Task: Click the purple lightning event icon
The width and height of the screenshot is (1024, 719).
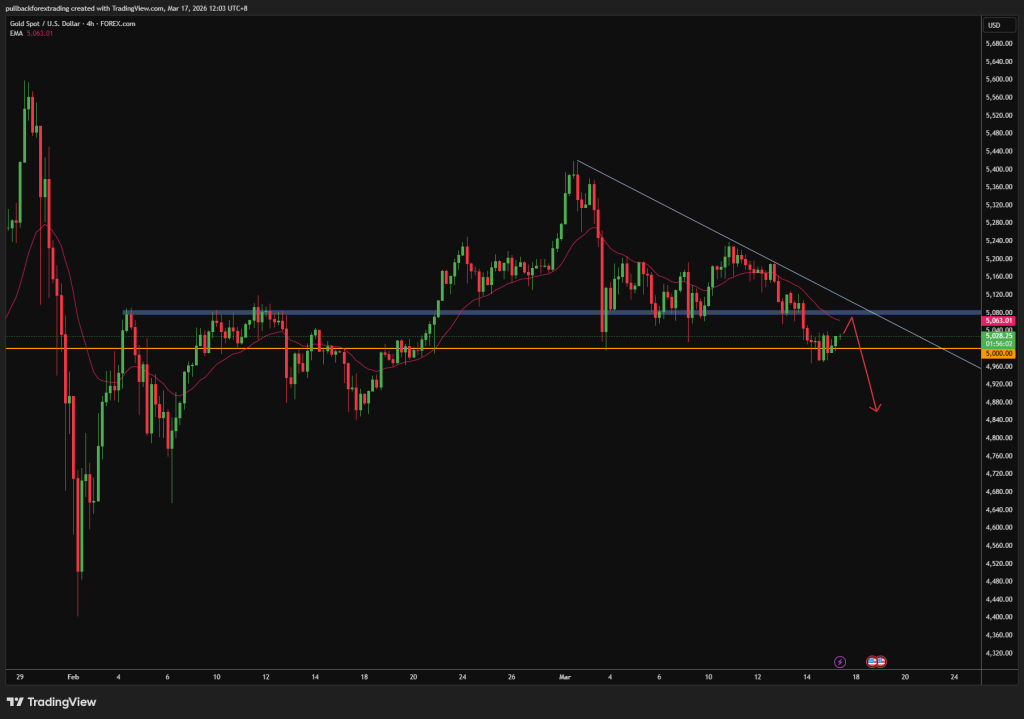Action: coord(839,662)
